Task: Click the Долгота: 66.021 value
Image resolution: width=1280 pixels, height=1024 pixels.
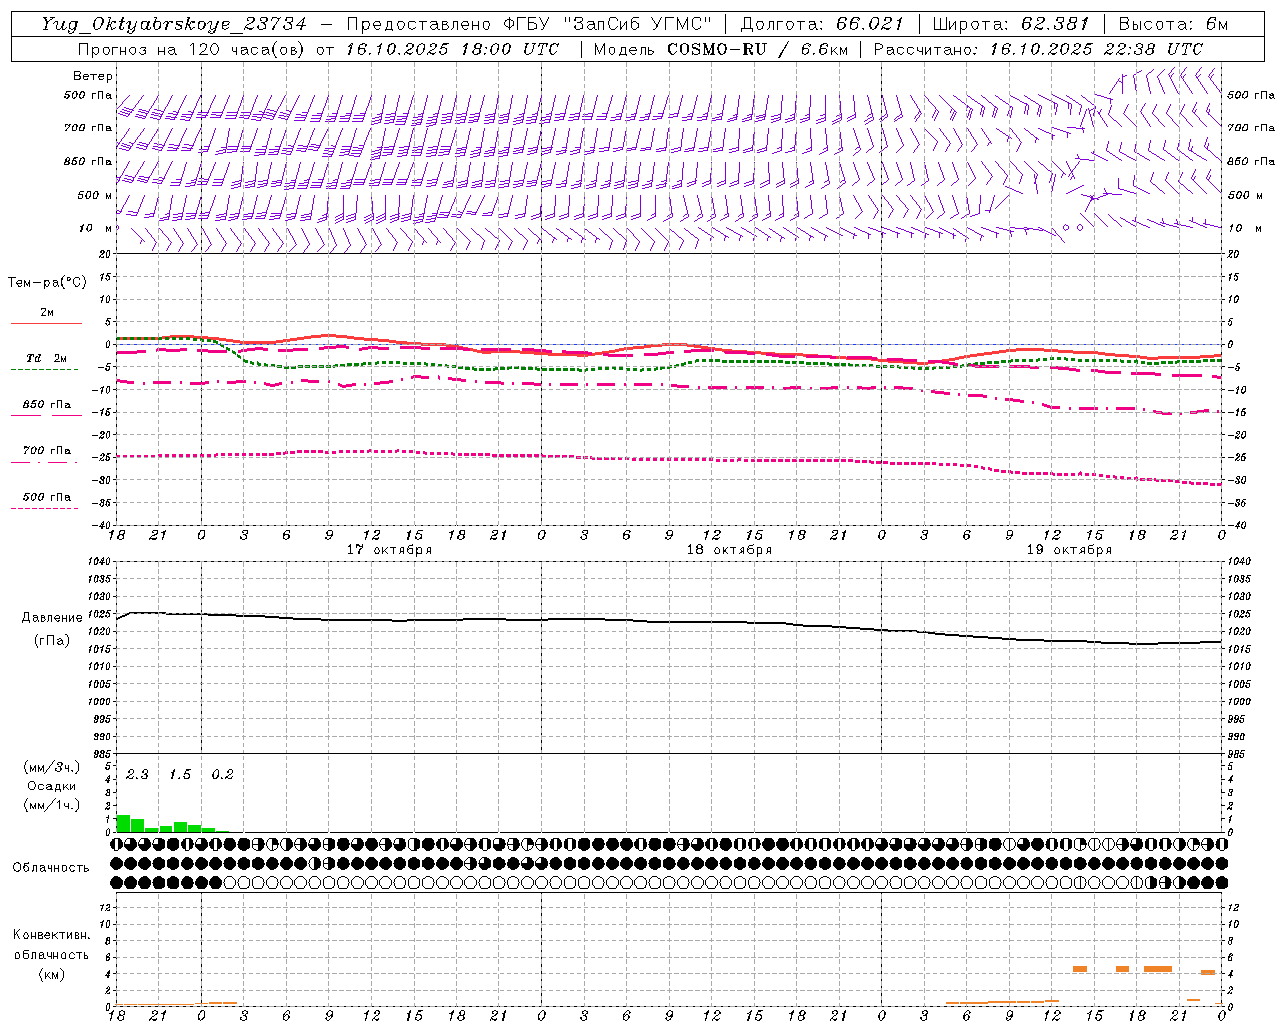Action: click(822, 24)
